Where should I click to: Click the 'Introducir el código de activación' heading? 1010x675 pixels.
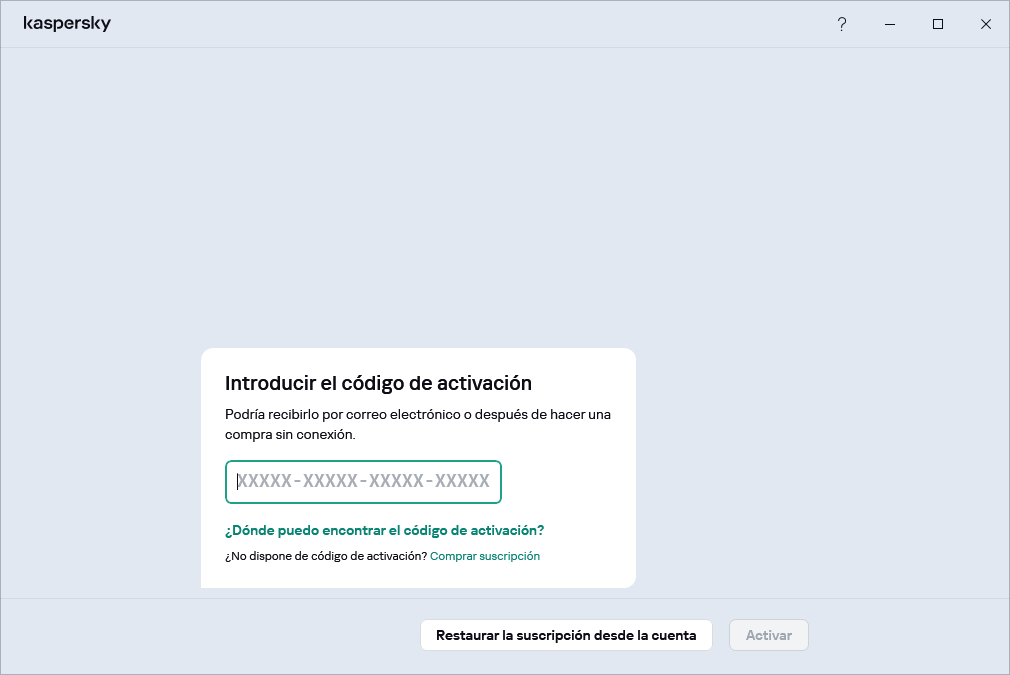[x=378, y=383]
